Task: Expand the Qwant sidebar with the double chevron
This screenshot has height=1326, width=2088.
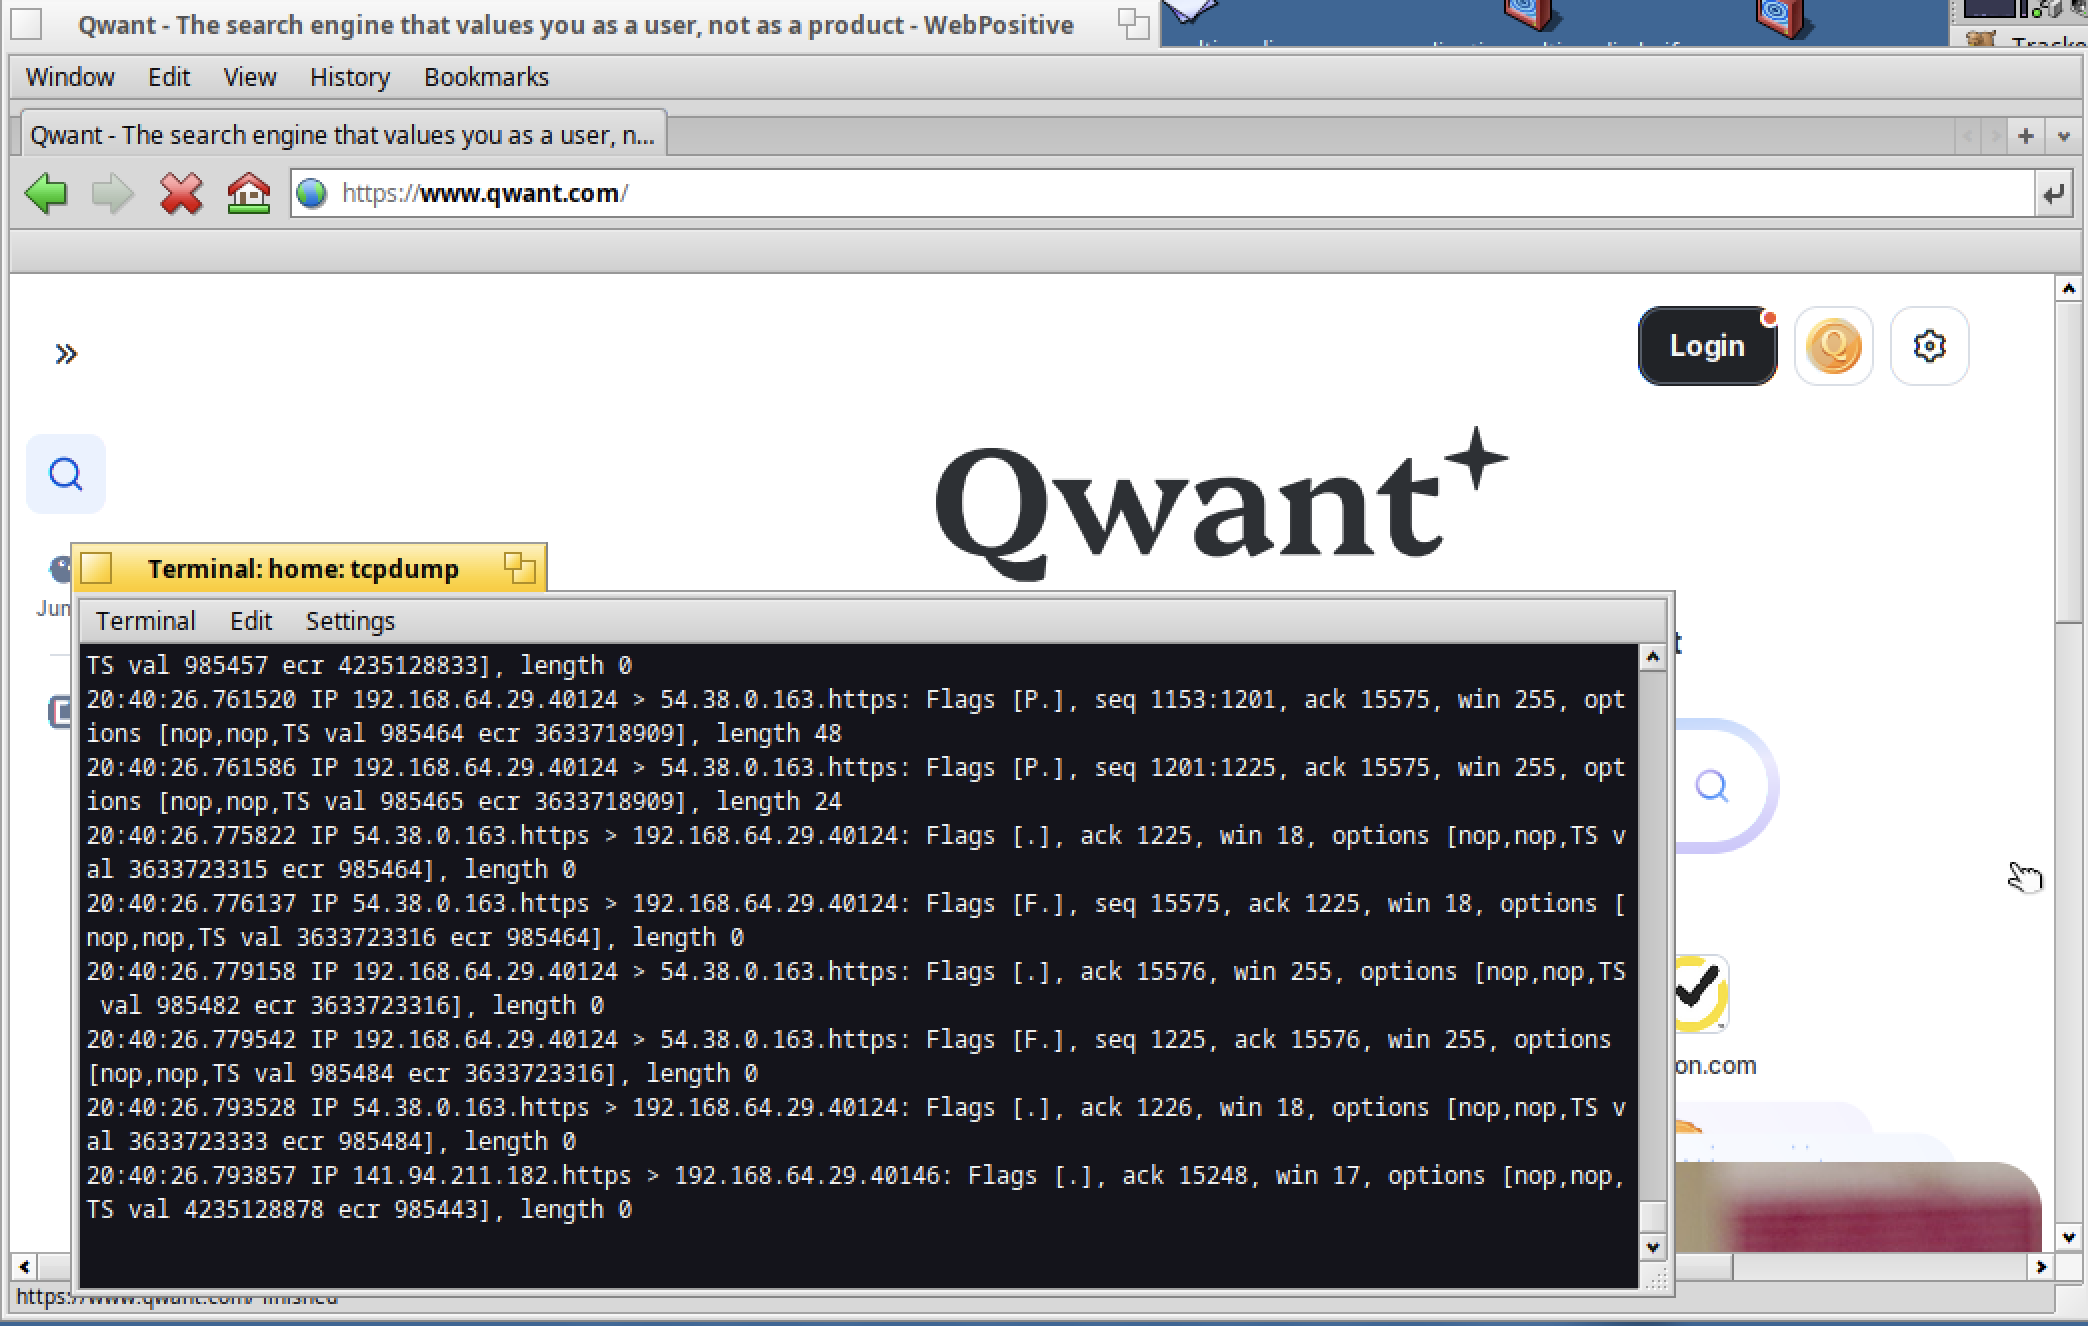Action: (x=66, y=354)
